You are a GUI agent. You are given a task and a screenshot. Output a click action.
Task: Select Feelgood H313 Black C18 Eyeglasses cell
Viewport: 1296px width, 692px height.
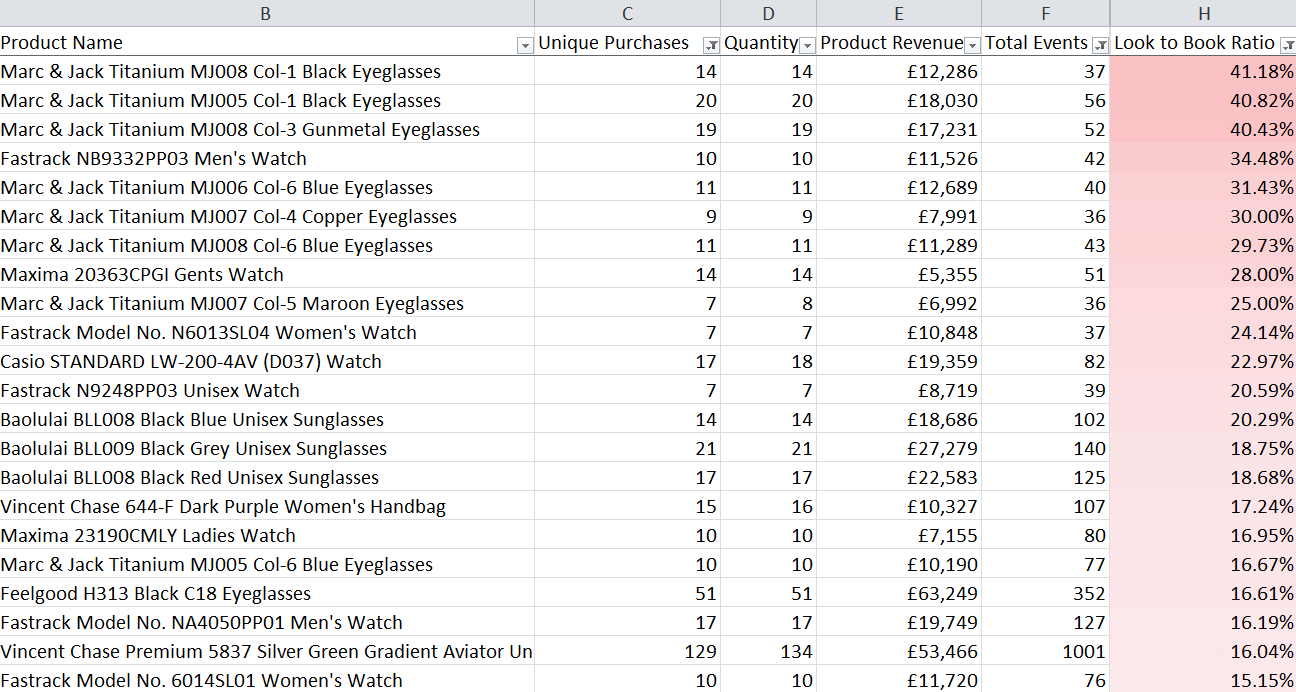click(x=267, y=593)
